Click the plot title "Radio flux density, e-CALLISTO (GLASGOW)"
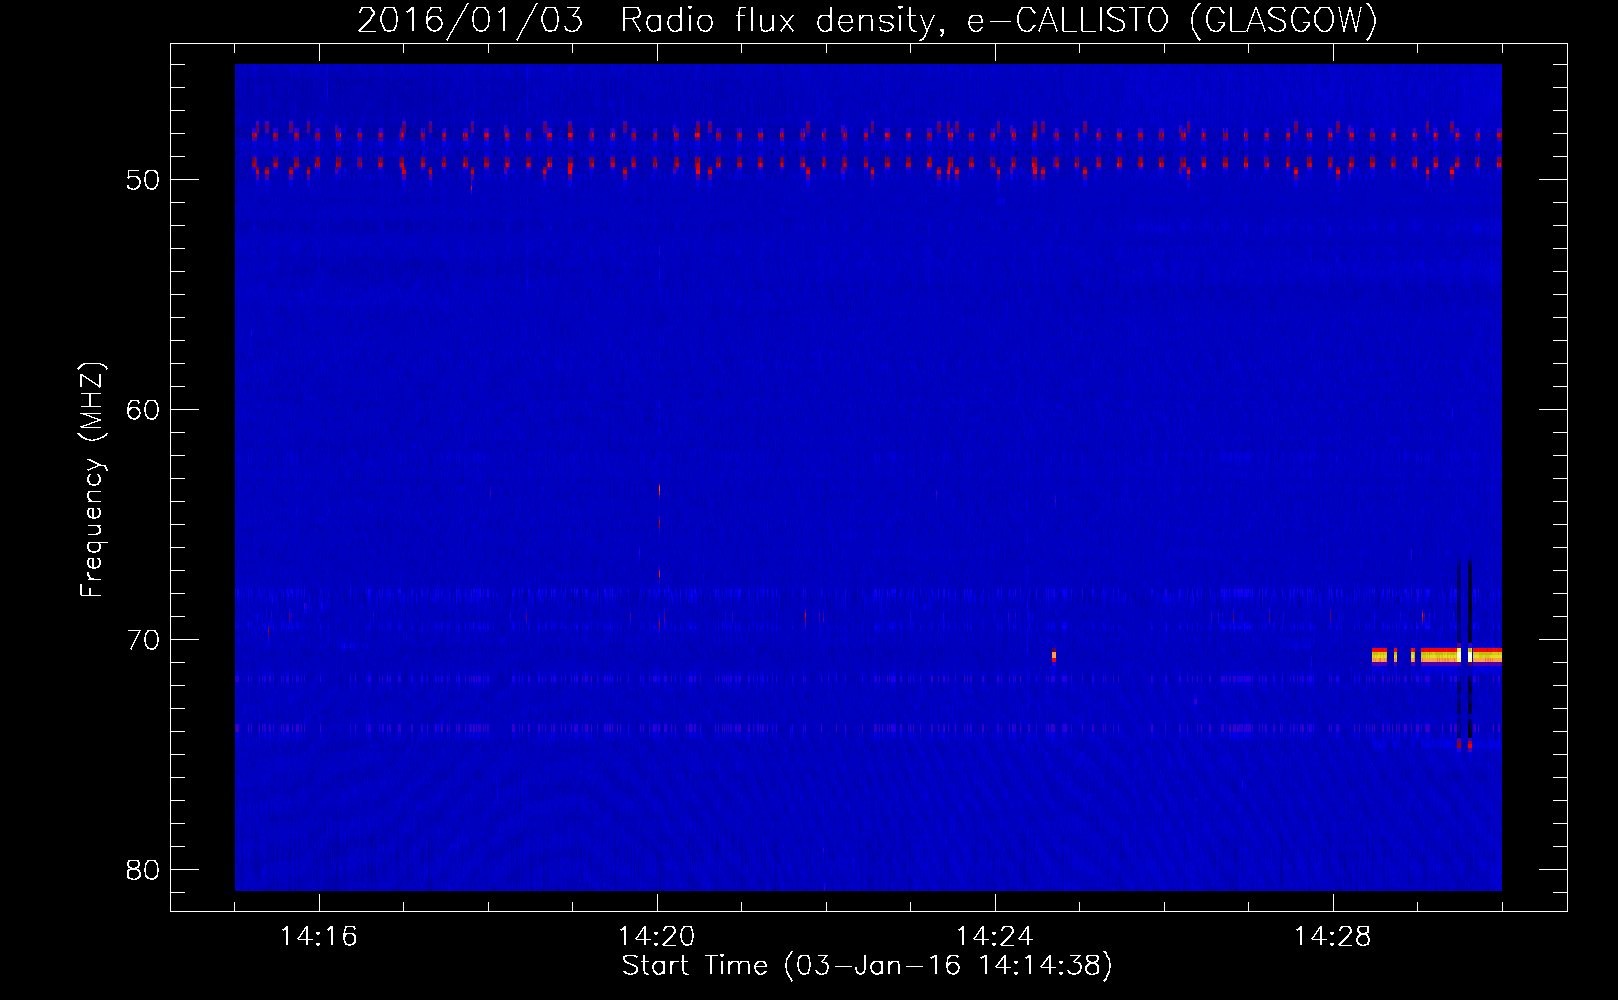1618x1000 pixels. coord(999,20)
